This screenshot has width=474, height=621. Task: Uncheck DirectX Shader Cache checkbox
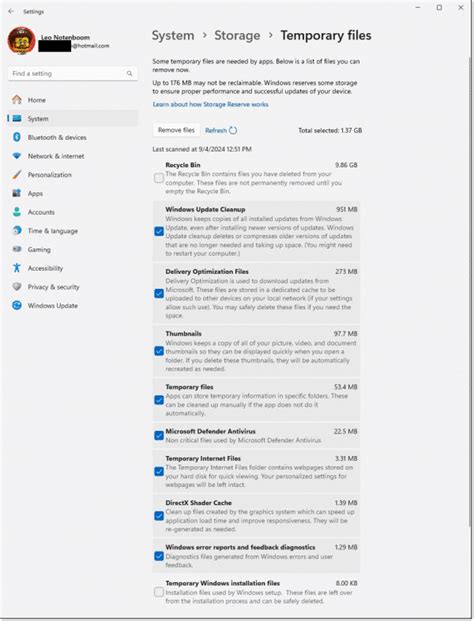(x=159, y=516)
